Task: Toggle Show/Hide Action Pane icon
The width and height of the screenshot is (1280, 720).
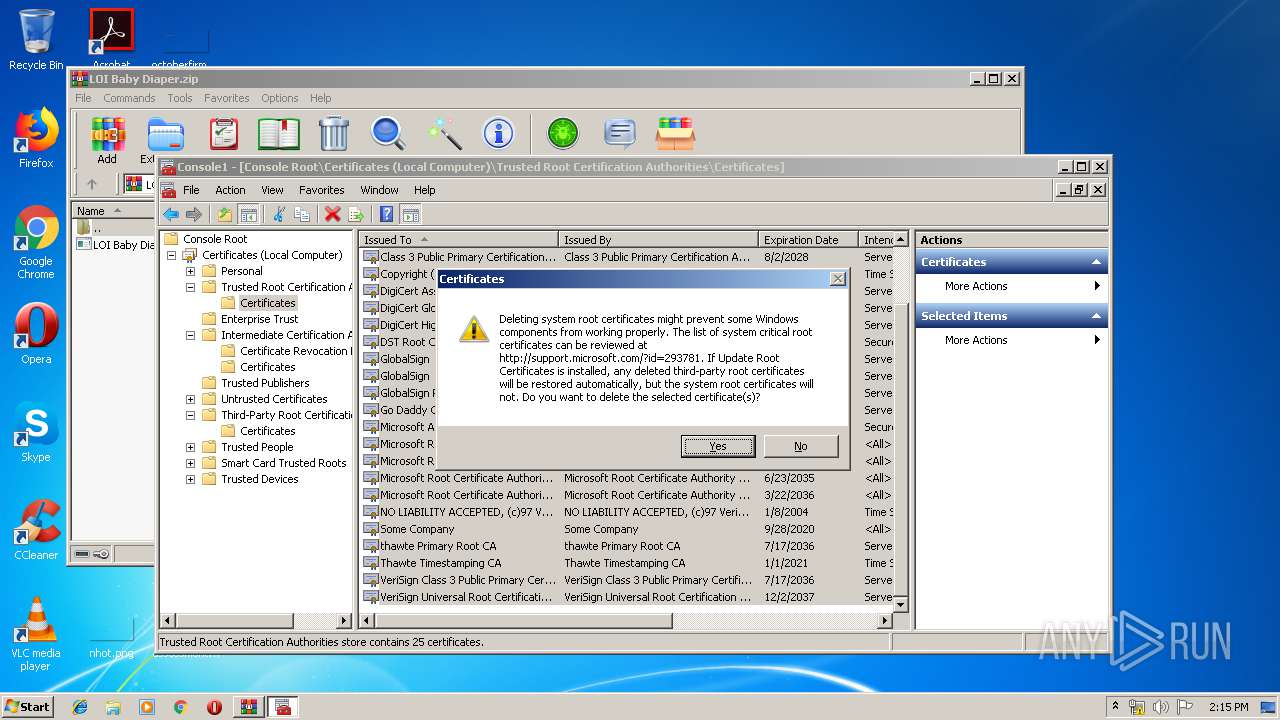Action: click(410, 214)
